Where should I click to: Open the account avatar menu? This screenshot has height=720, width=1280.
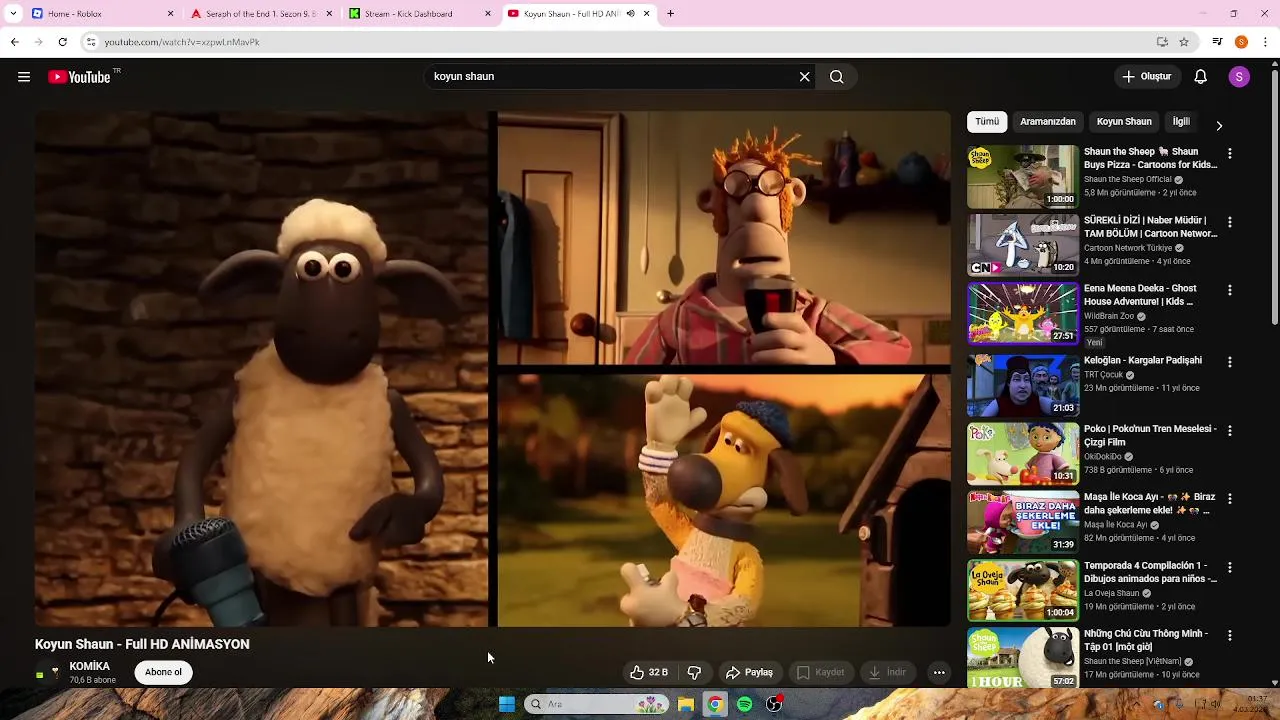click(x=1239, y=77)
